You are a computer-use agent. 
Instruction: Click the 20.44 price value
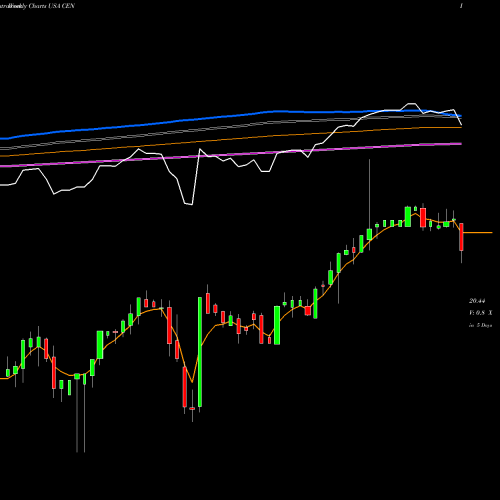coord(477,301)
